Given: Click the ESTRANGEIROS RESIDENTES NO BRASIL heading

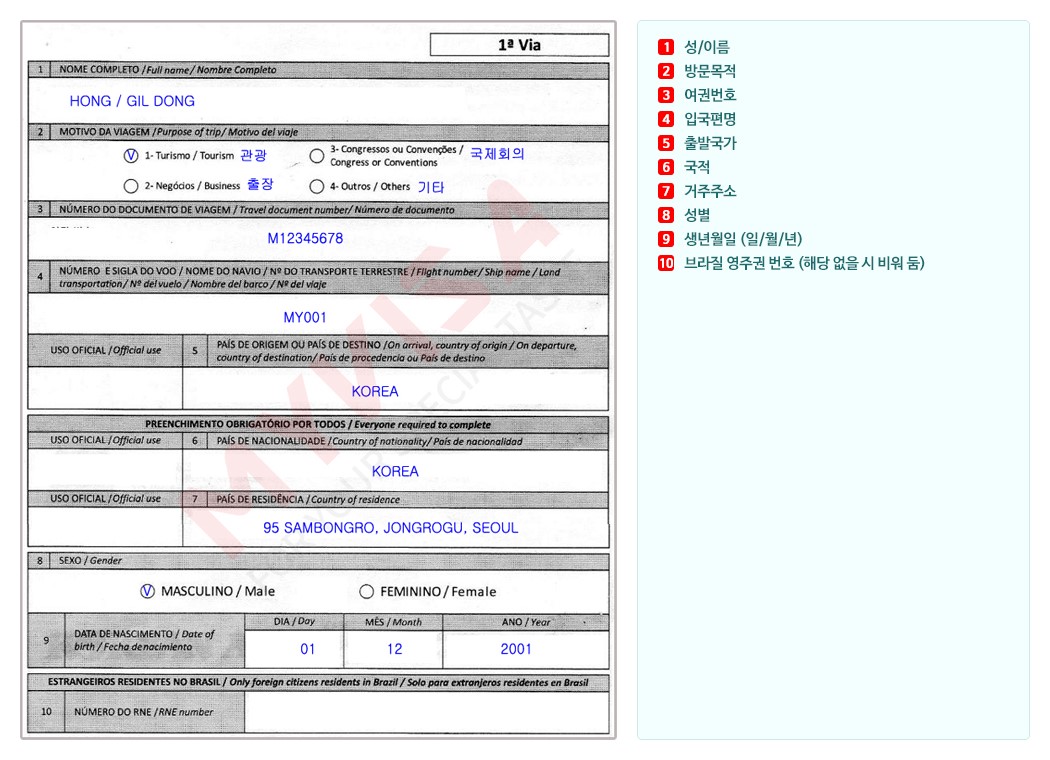Looking at the screenshot, I should click(318, 682).
